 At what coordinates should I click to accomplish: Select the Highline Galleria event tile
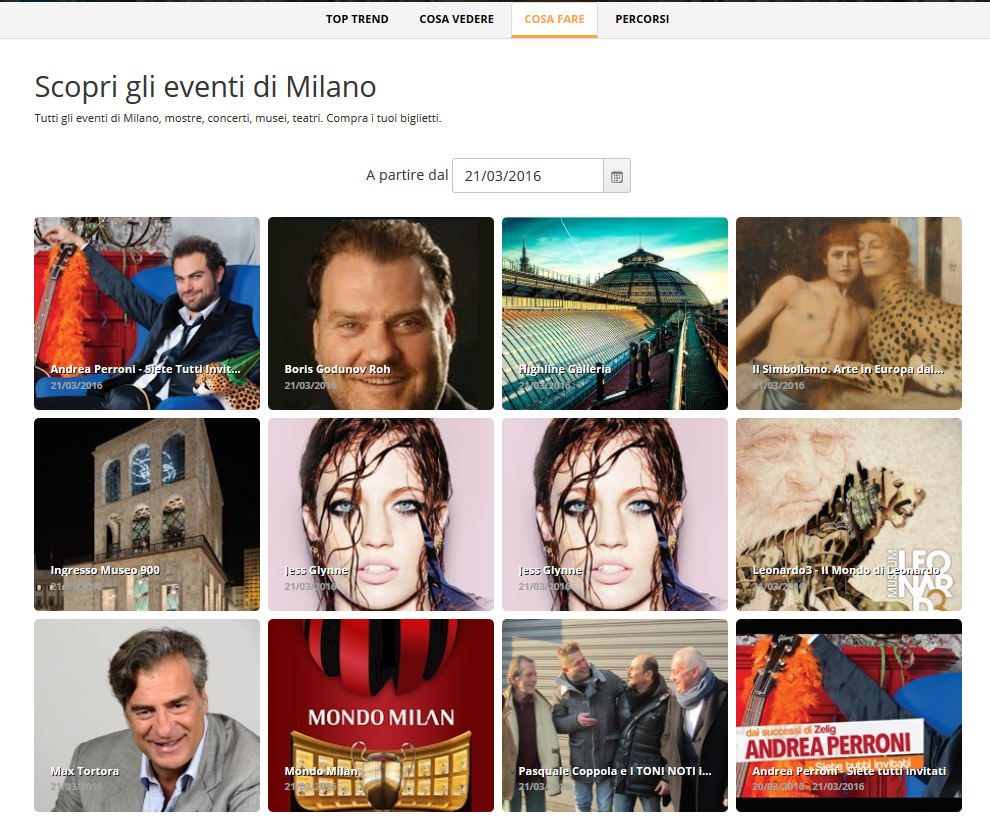coord(615,313)
